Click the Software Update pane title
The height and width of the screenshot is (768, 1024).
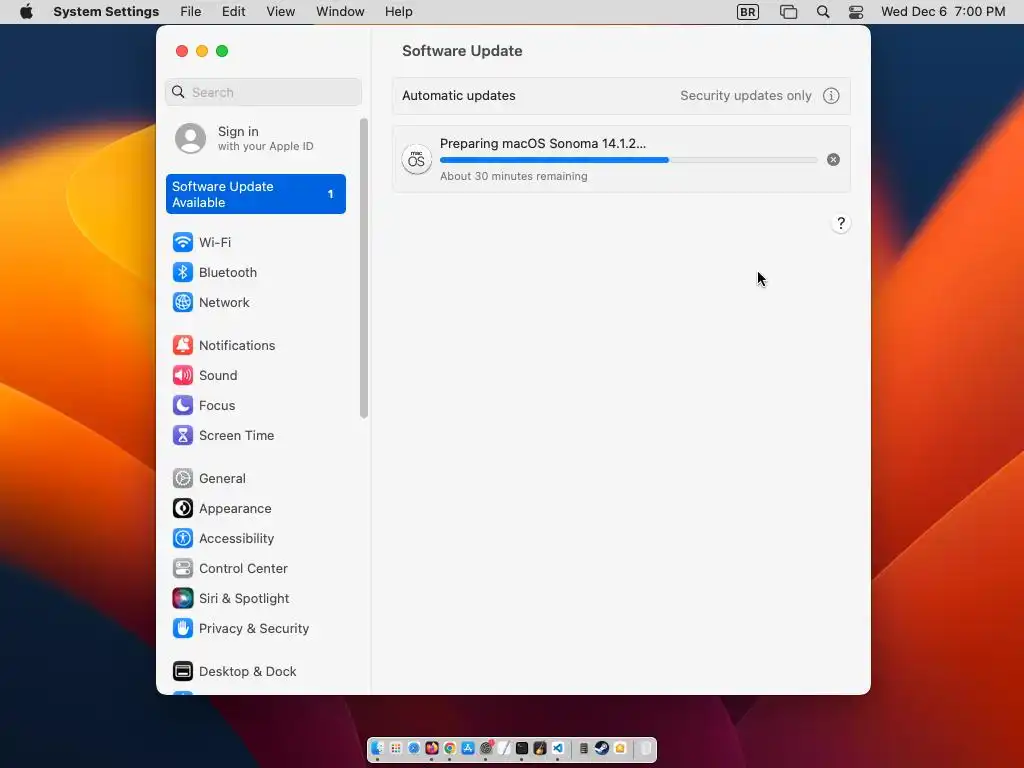(462, 51)
